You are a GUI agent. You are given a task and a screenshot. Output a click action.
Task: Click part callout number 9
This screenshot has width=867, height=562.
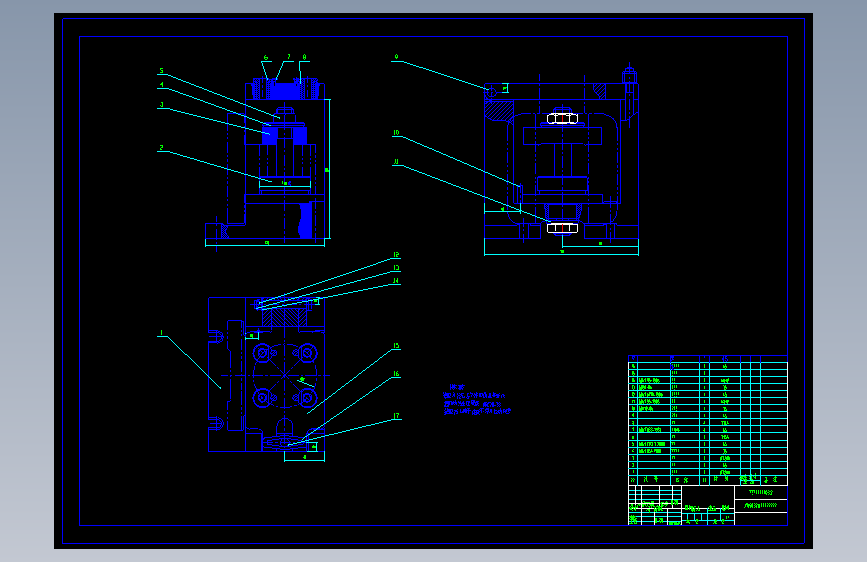(x=396, y=57)
